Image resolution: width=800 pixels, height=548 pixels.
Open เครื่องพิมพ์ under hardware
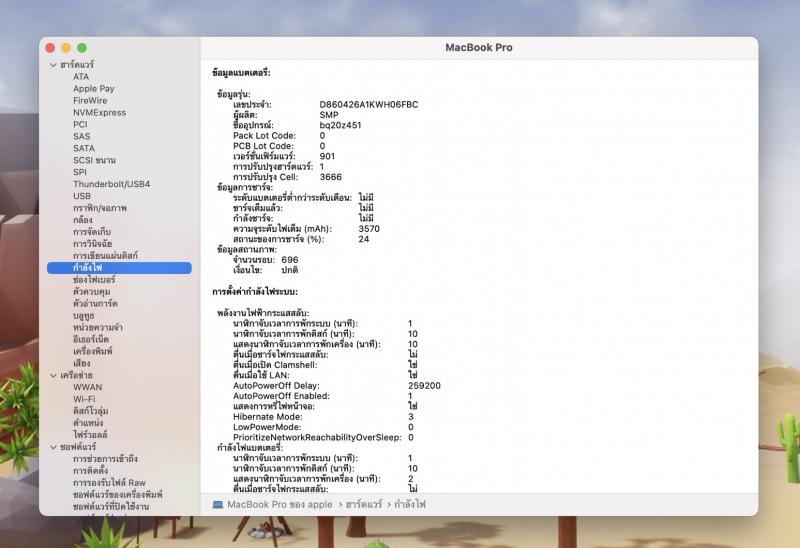click(x=93, y=351)
